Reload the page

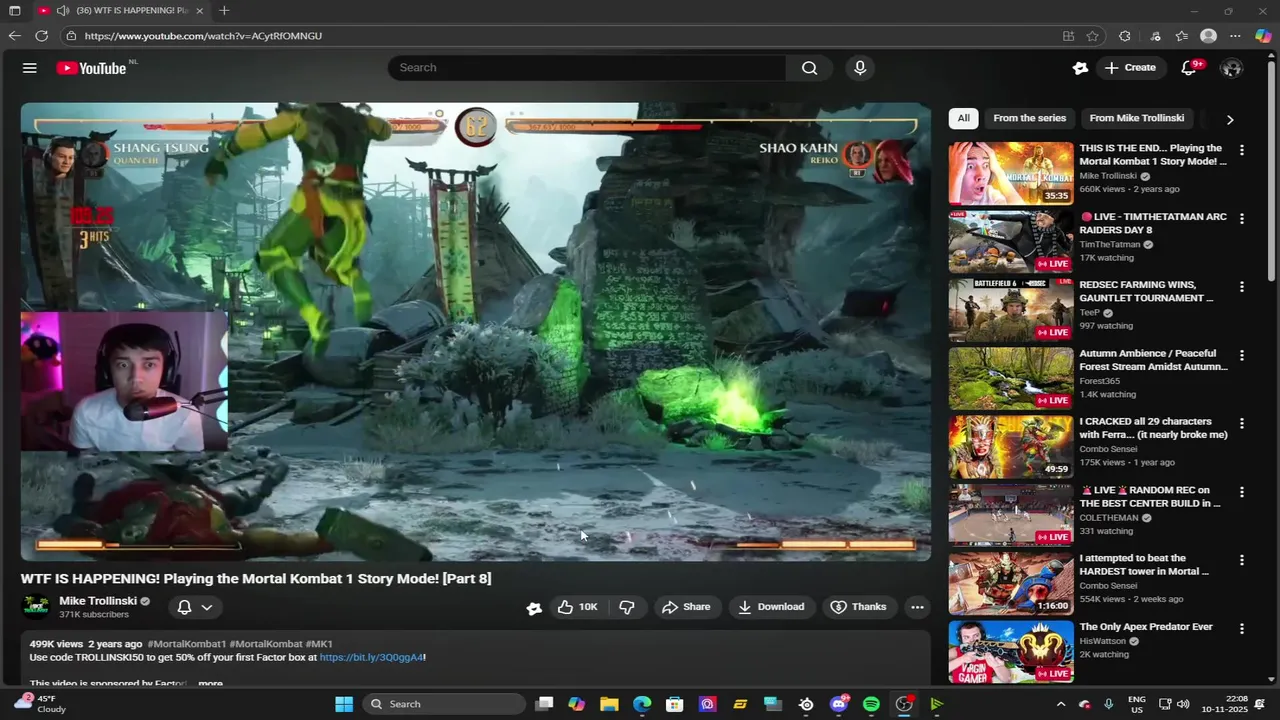[x=41, y=36]
